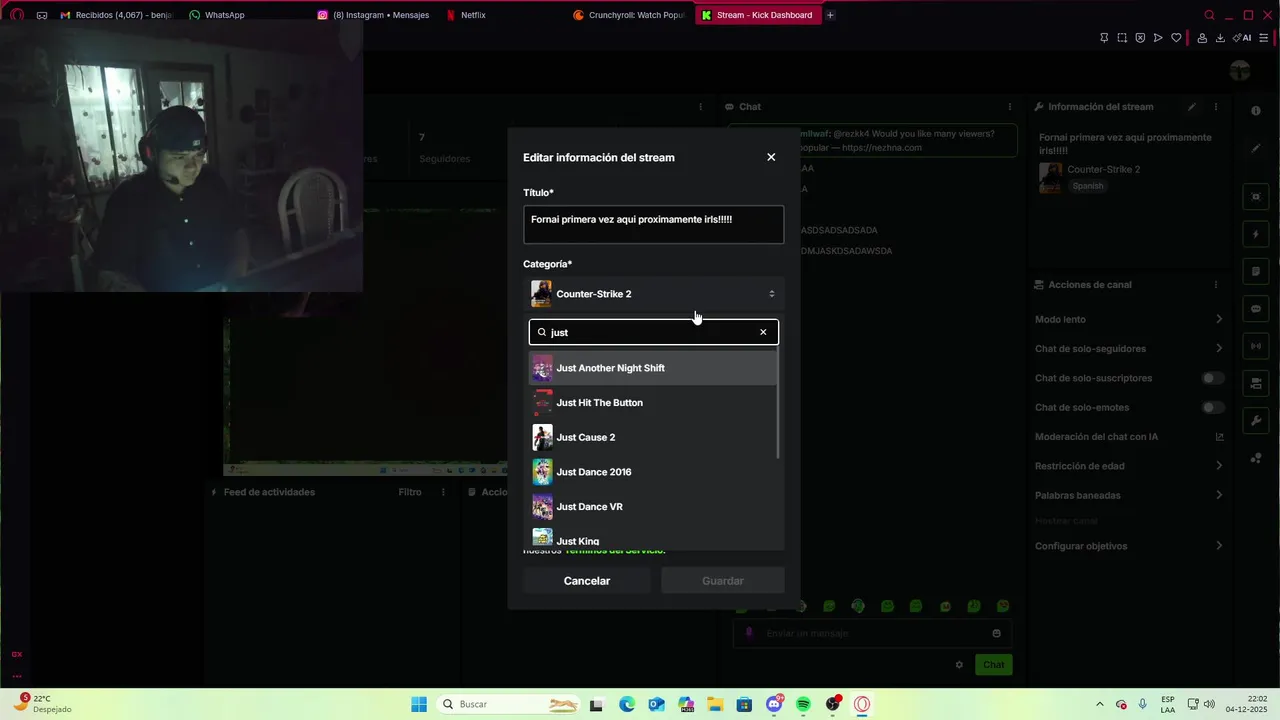Viewport: 1280px width, 720px height.
Task: Click the wrench sidebar icon
Action: [1256, 420]
